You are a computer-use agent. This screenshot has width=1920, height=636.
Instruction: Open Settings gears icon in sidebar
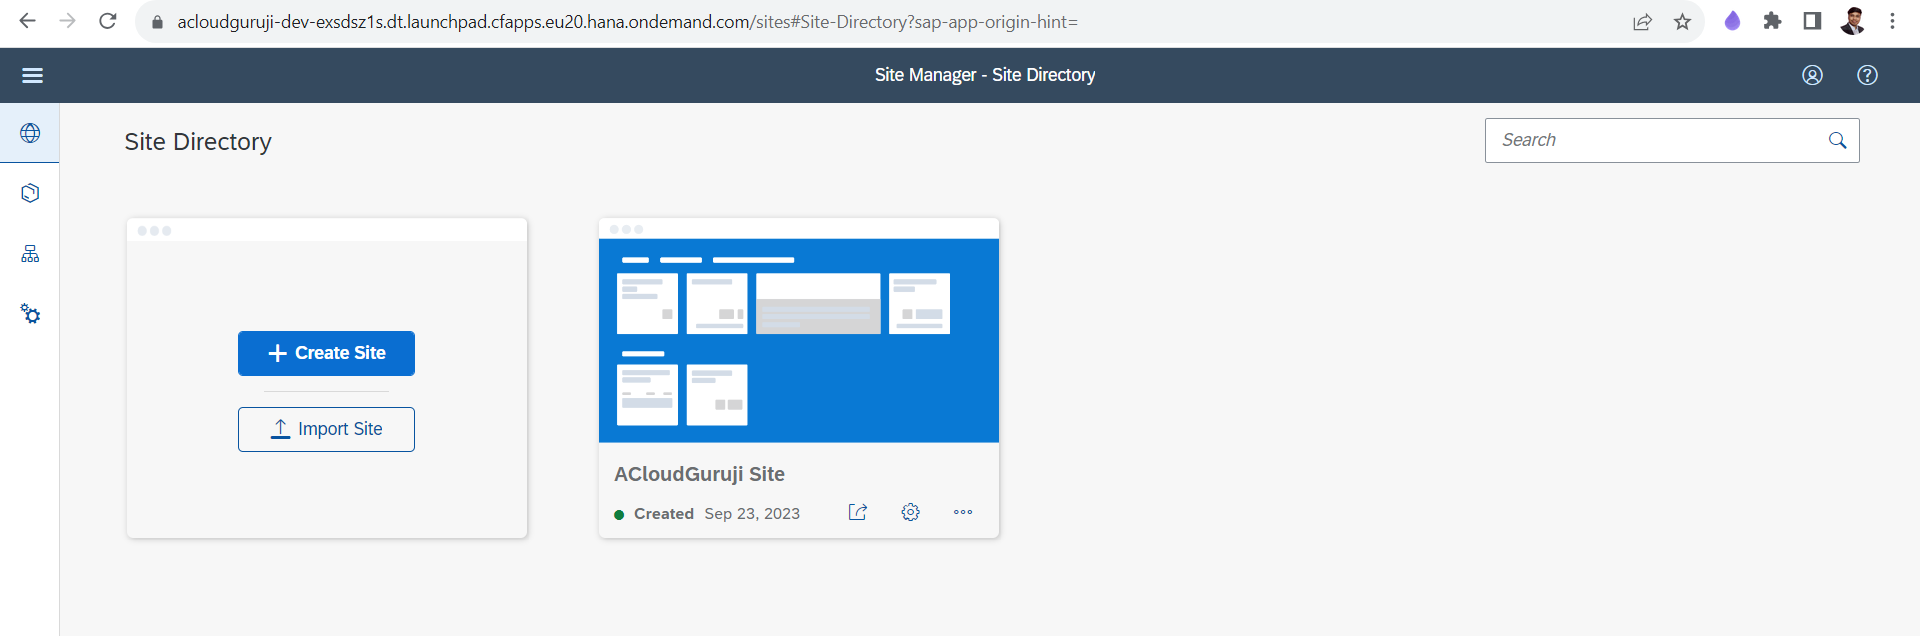click(x=30, y=314)
